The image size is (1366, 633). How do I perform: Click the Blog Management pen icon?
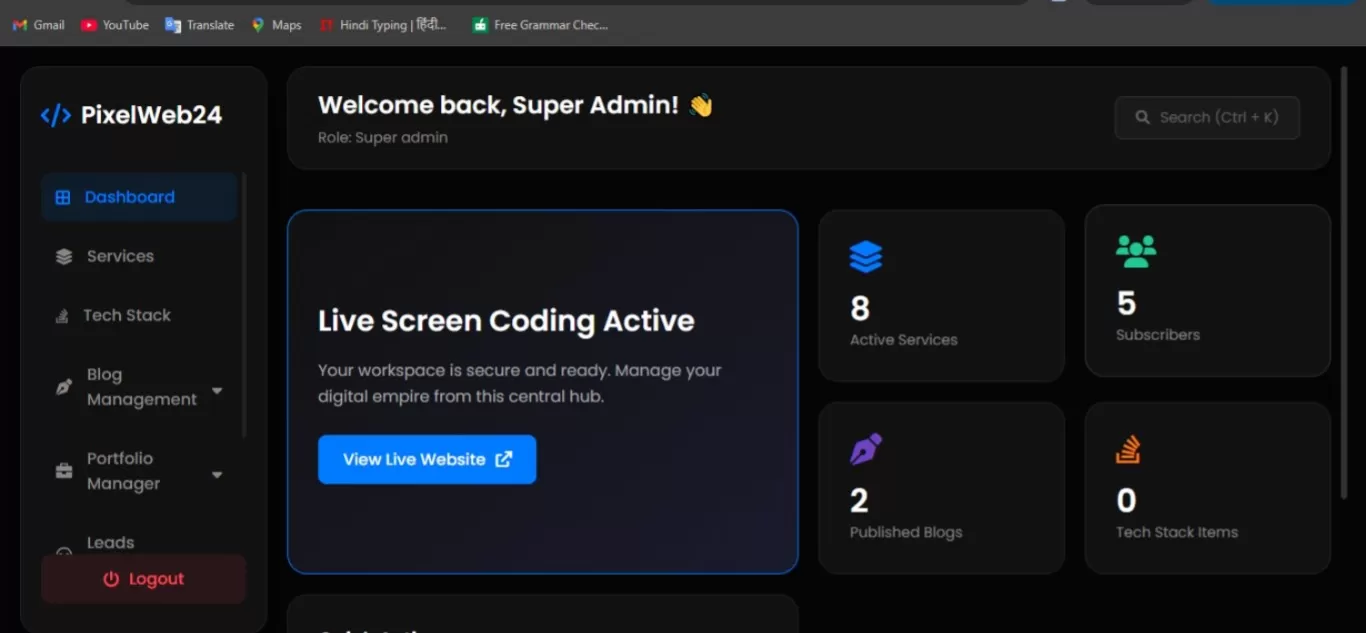coord(63,387)
